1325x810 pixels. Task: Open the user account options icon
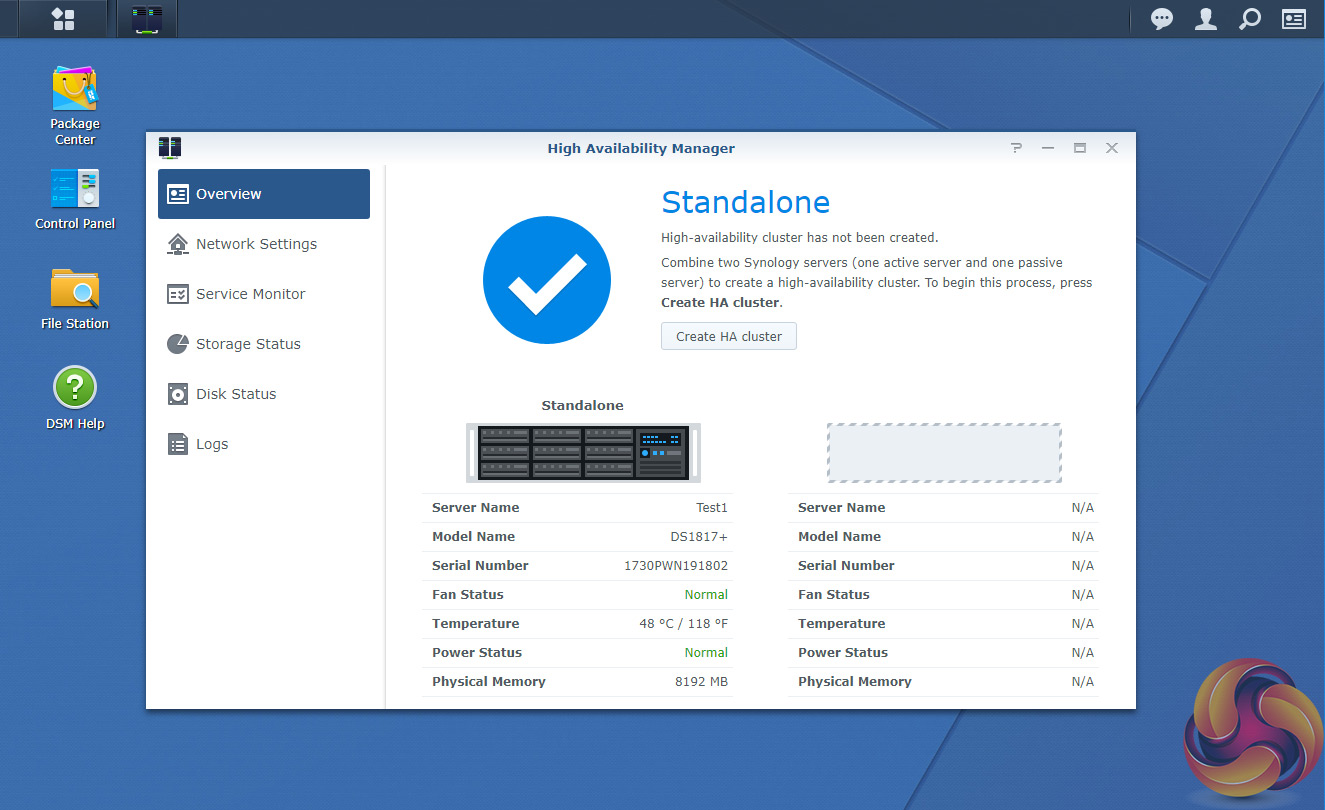coord(1206,19)
